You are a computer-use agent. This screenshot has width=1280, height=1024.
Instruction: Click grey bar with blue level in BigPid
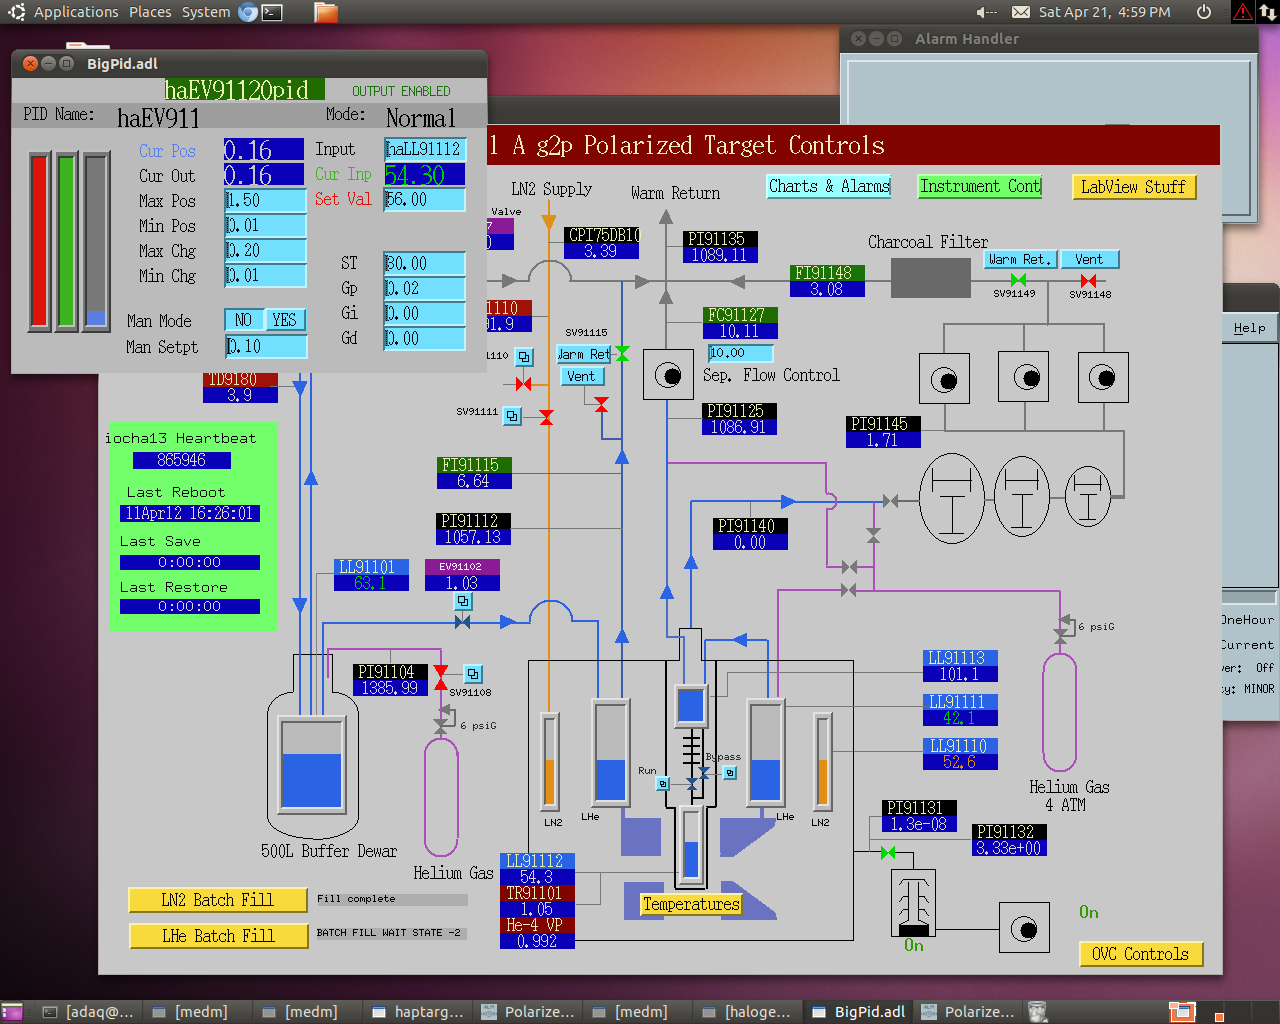coord(96,240)
